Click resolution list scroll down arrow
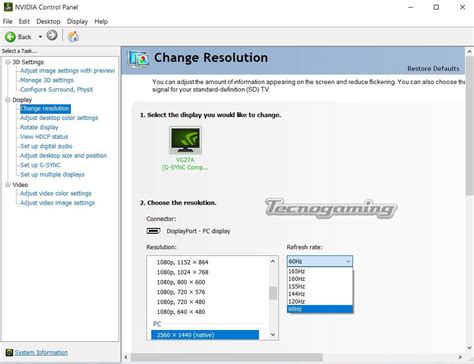Image resolution: width=474 pixels, height=364 pixels. [273, 335]
